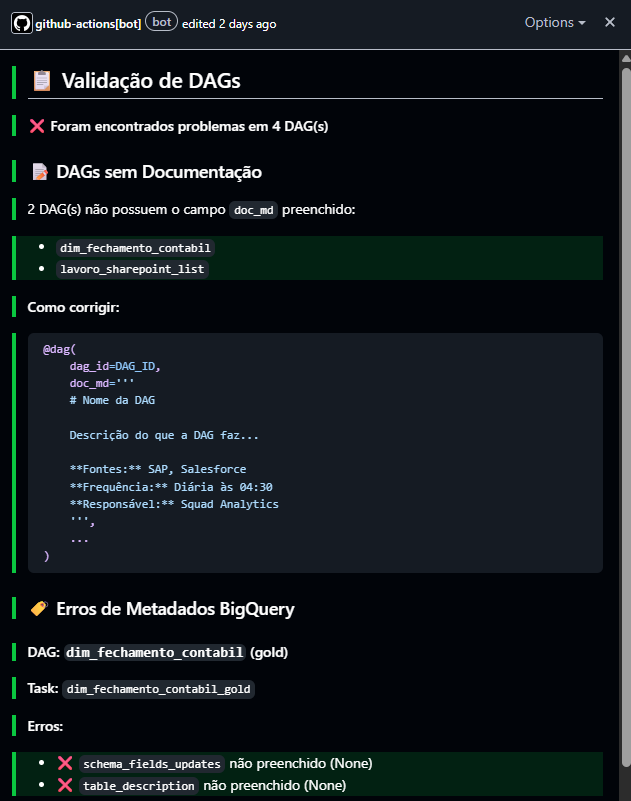Click the clipboard emoji beside Validação de DAGs
The image size is (631, 801).
41,81
